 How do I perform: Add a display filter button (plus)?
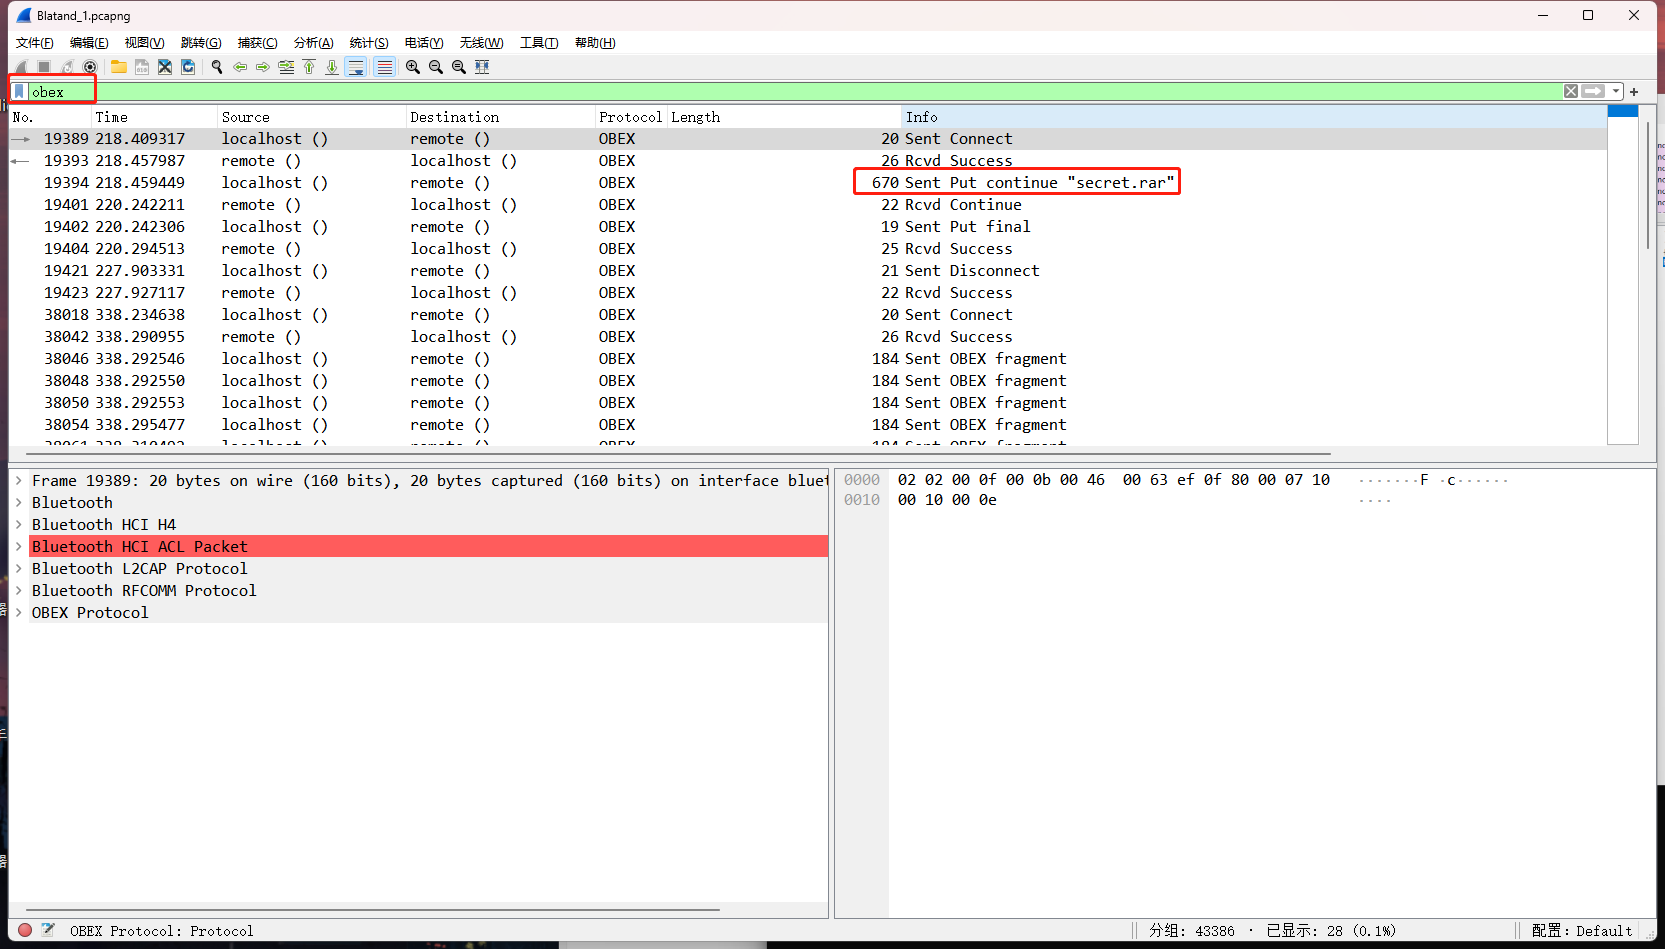[x=1634, y=91]
